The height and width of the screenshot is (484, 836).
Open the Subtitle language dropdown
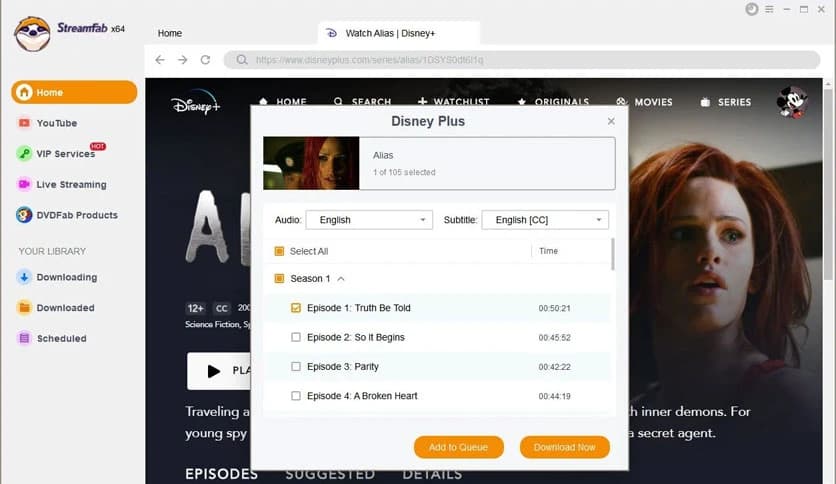(x=545, y=220)
